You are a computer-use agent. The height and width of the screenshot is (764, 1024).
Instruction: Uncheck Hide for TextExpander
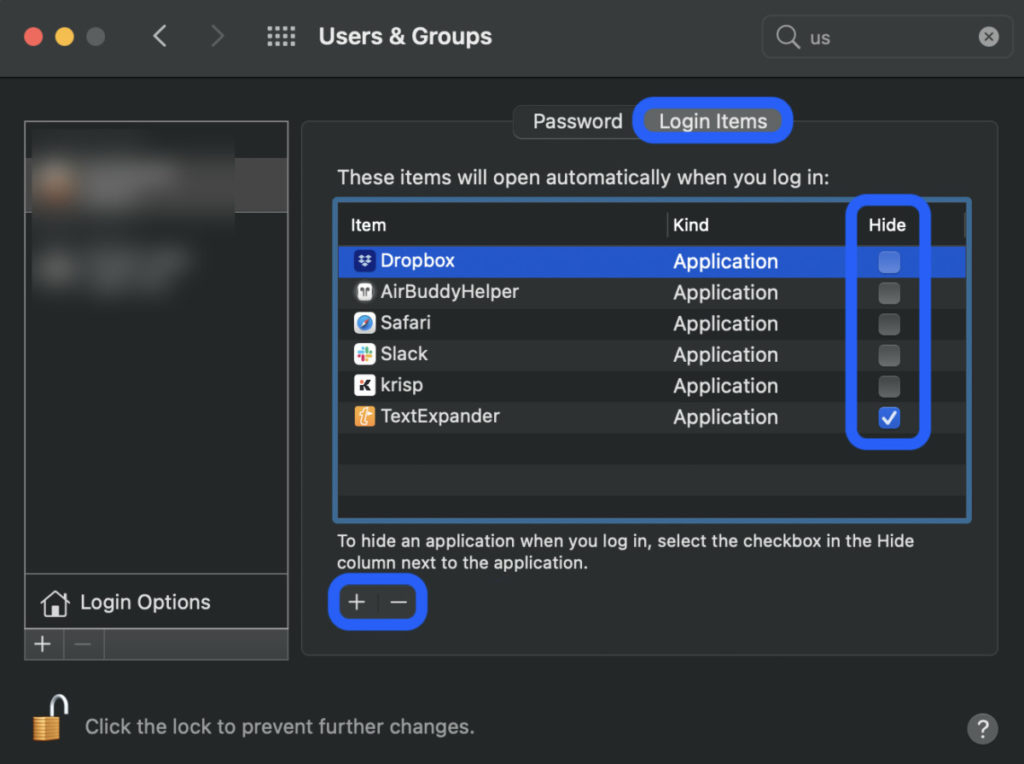point(888,417)
